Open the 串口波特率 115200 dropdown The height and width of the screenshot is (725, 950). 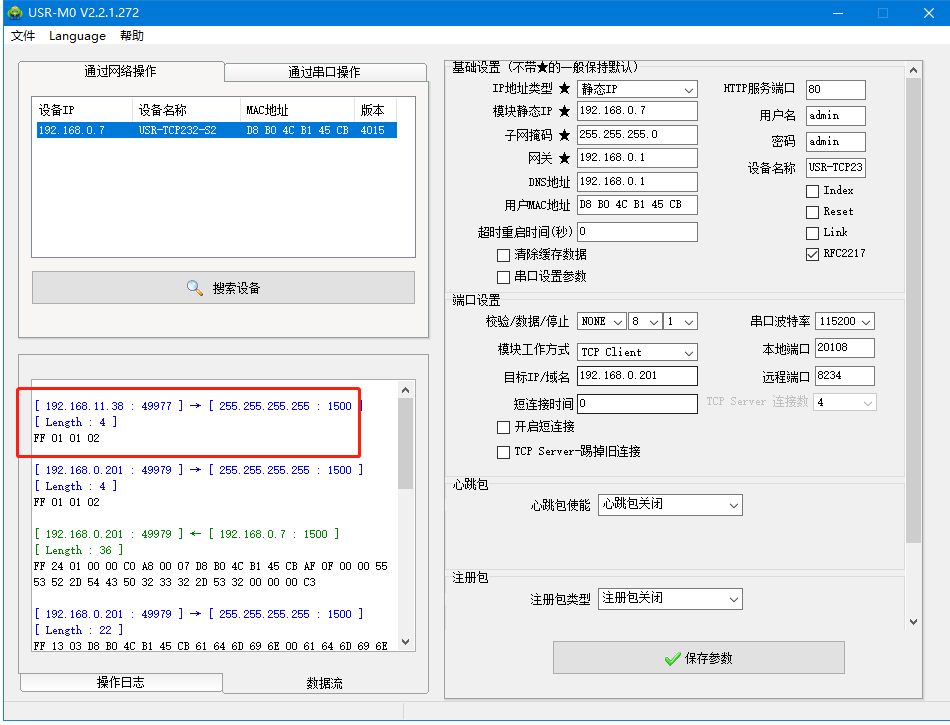(845, 321)
